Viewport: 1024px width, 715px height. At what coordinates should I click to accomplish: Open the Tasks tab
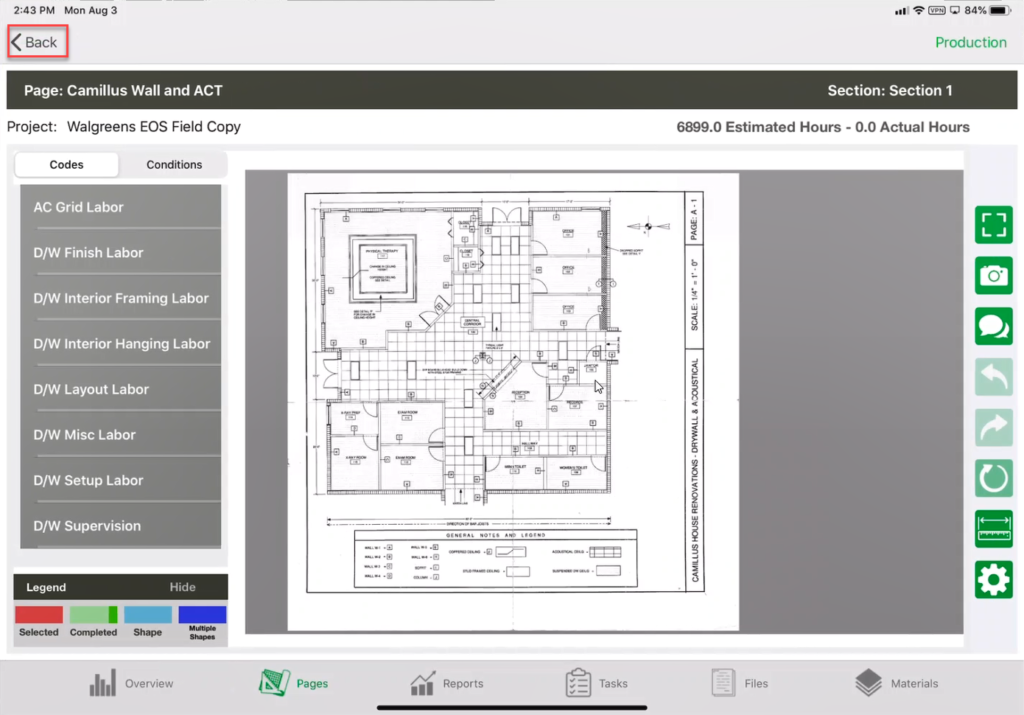(x=596, y=684)
